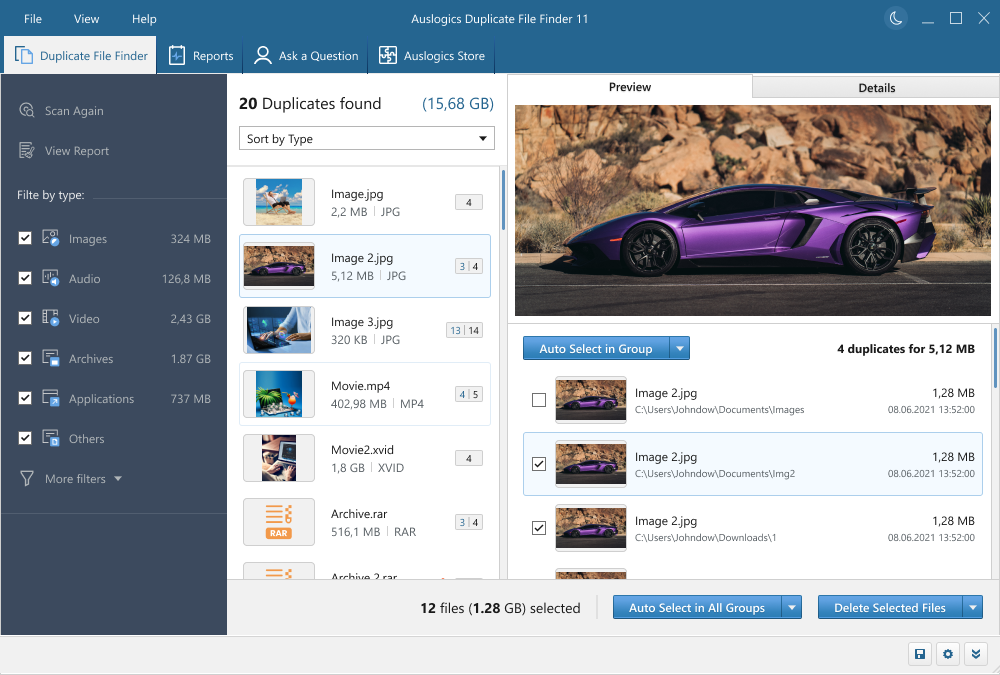Click path C:\Users\Johndow\Downloads\1
The height and width of the screenshot is (675, 1000).
(705, 537)
